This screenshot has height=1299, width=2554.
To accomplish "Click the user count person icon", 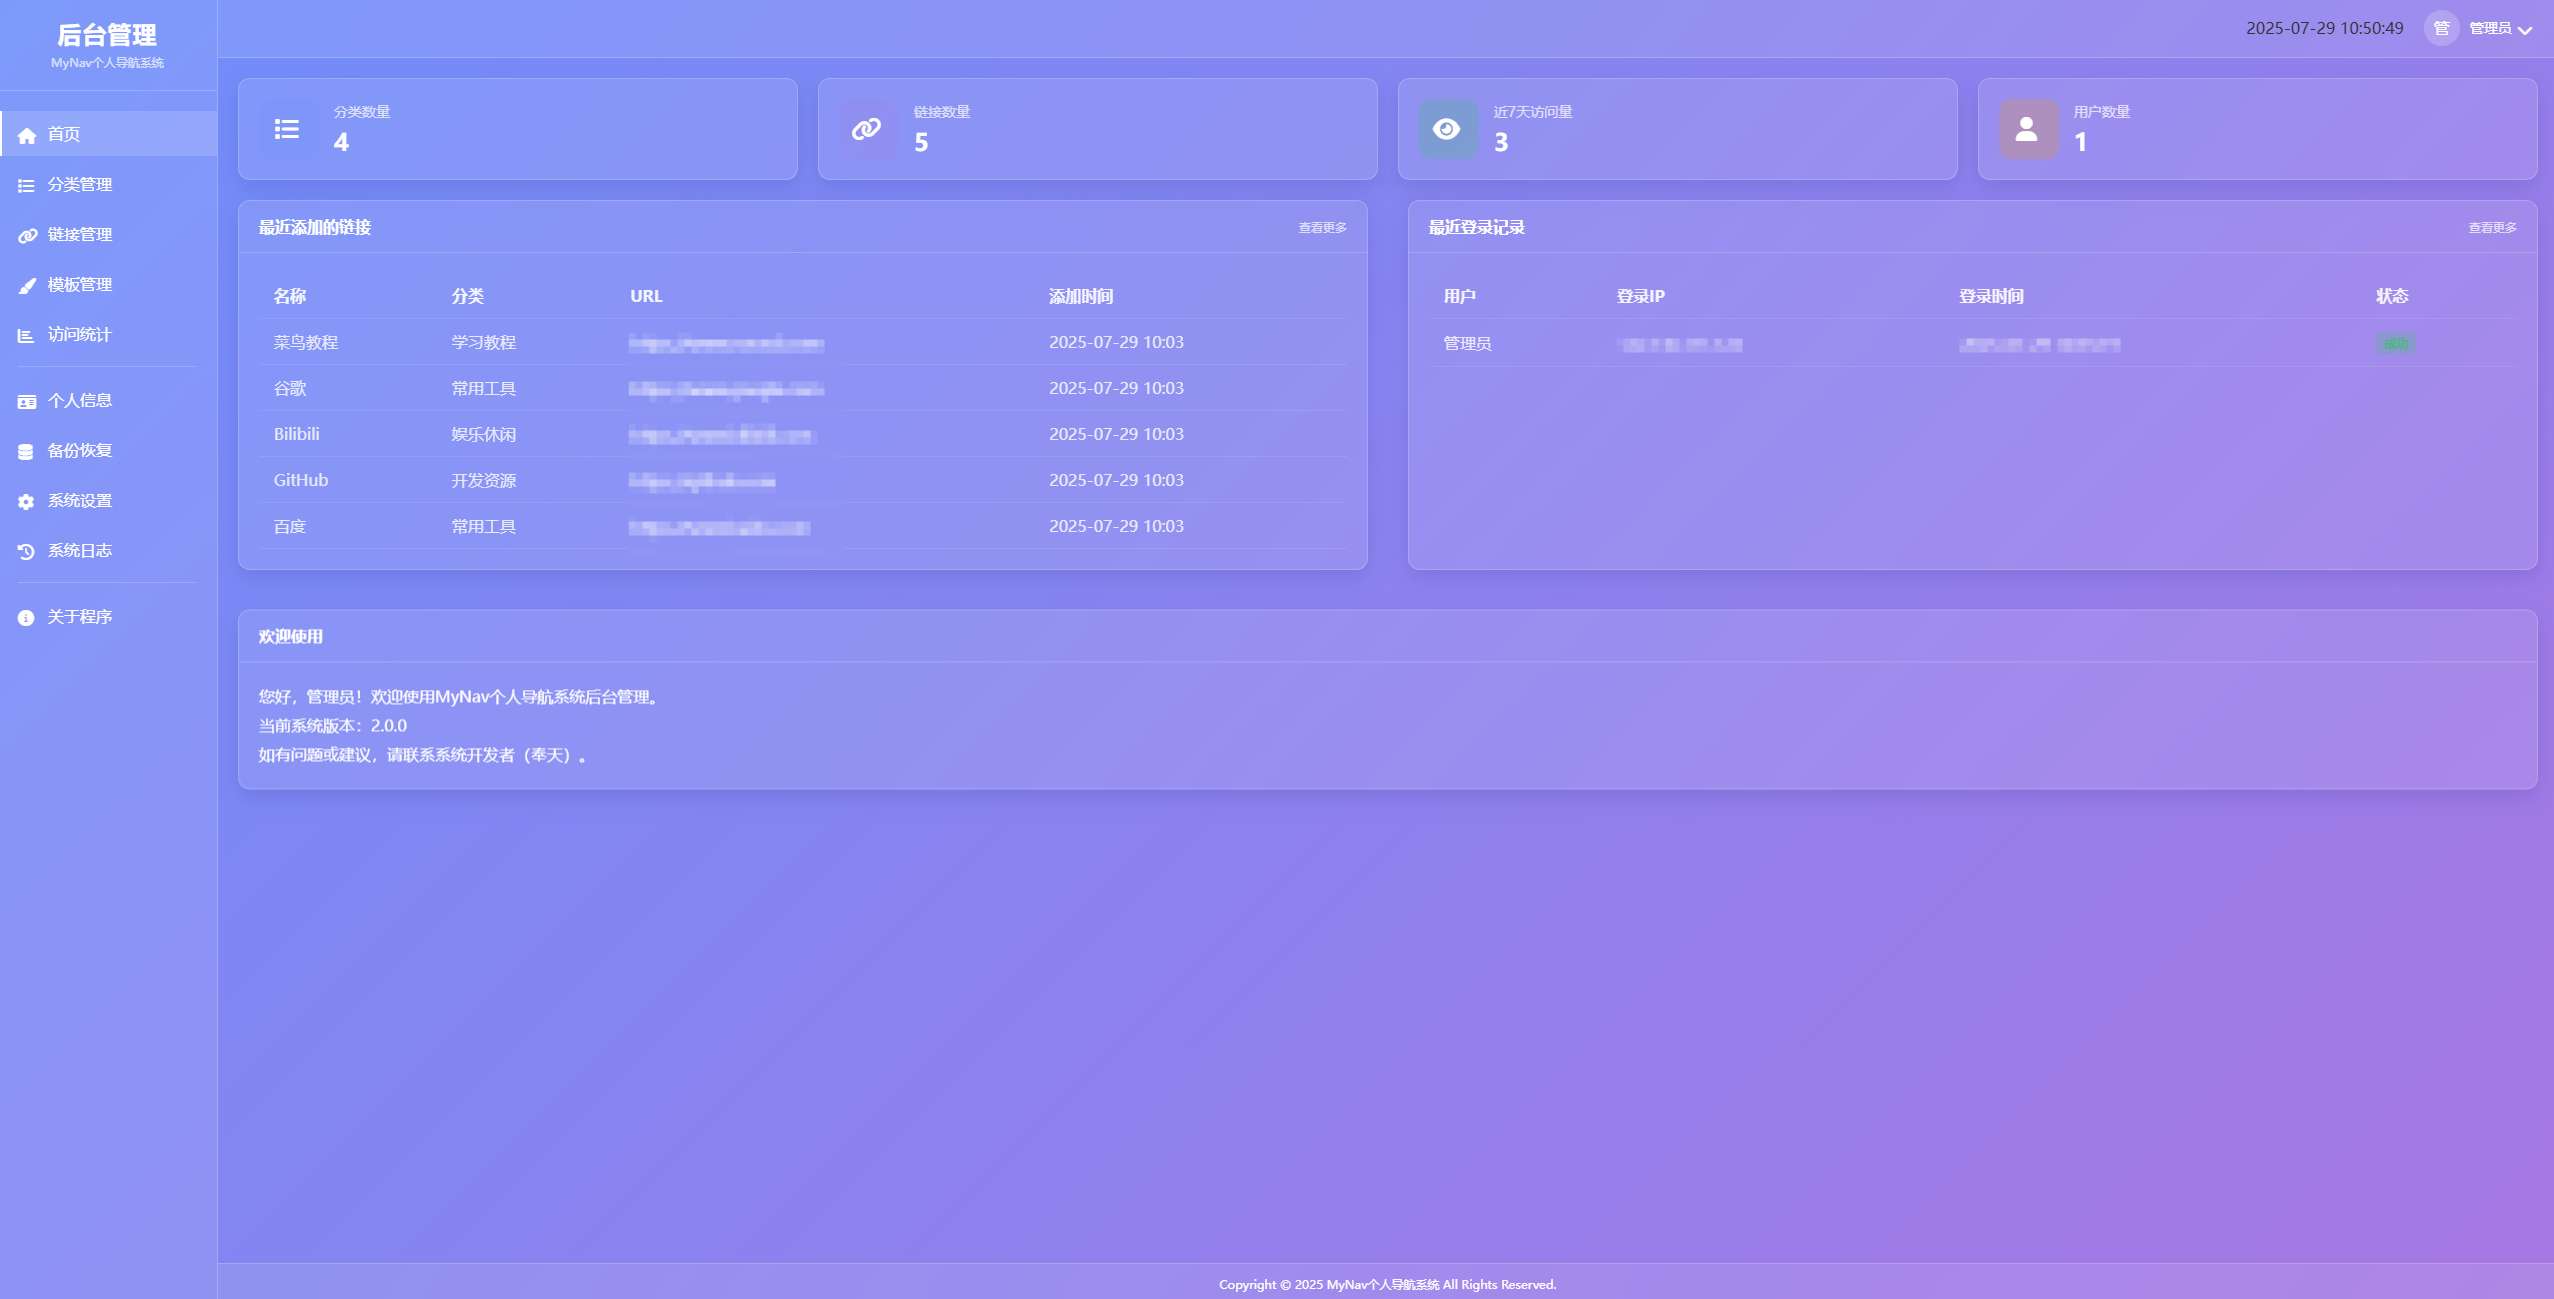I will (2027, 129).
